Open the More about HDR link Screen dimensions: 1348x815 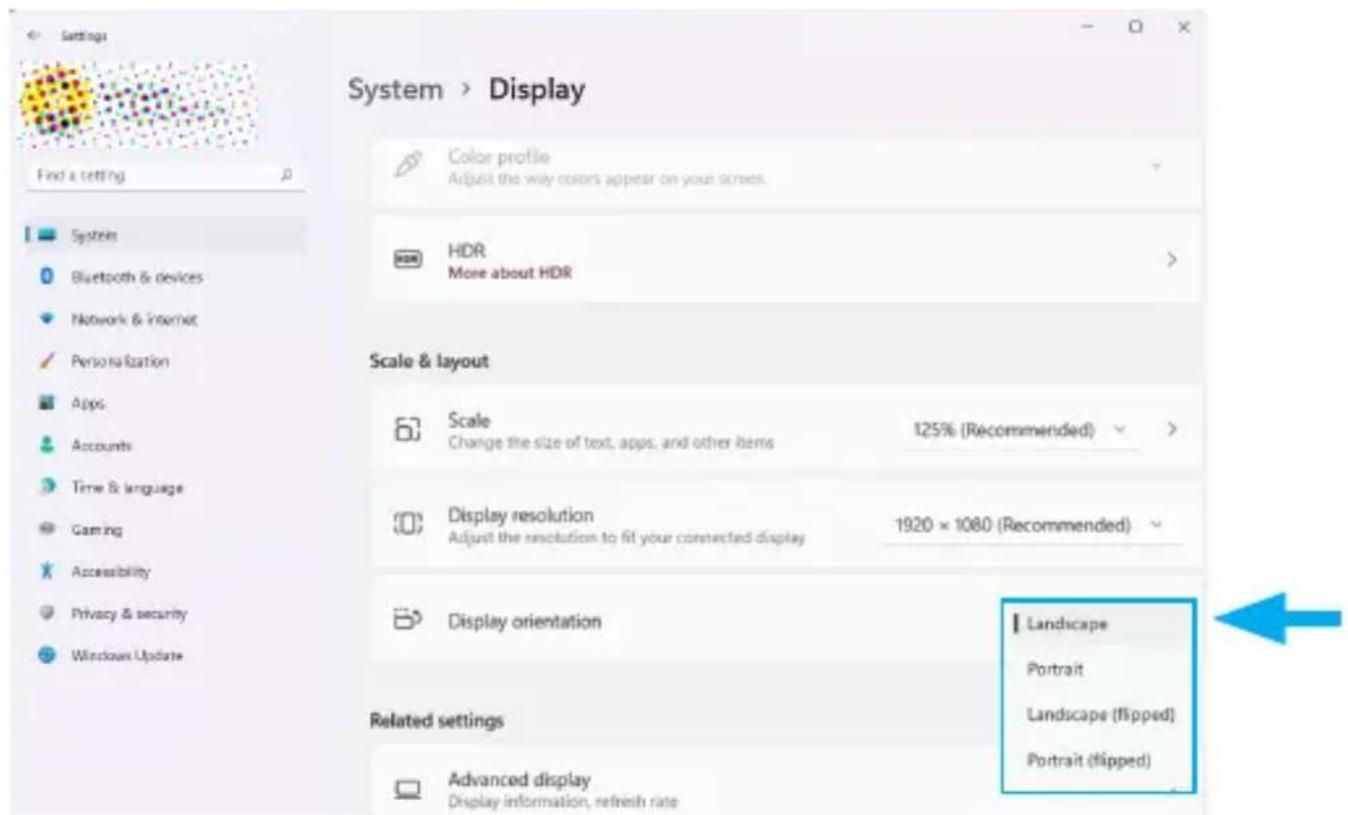click(510, 272)
